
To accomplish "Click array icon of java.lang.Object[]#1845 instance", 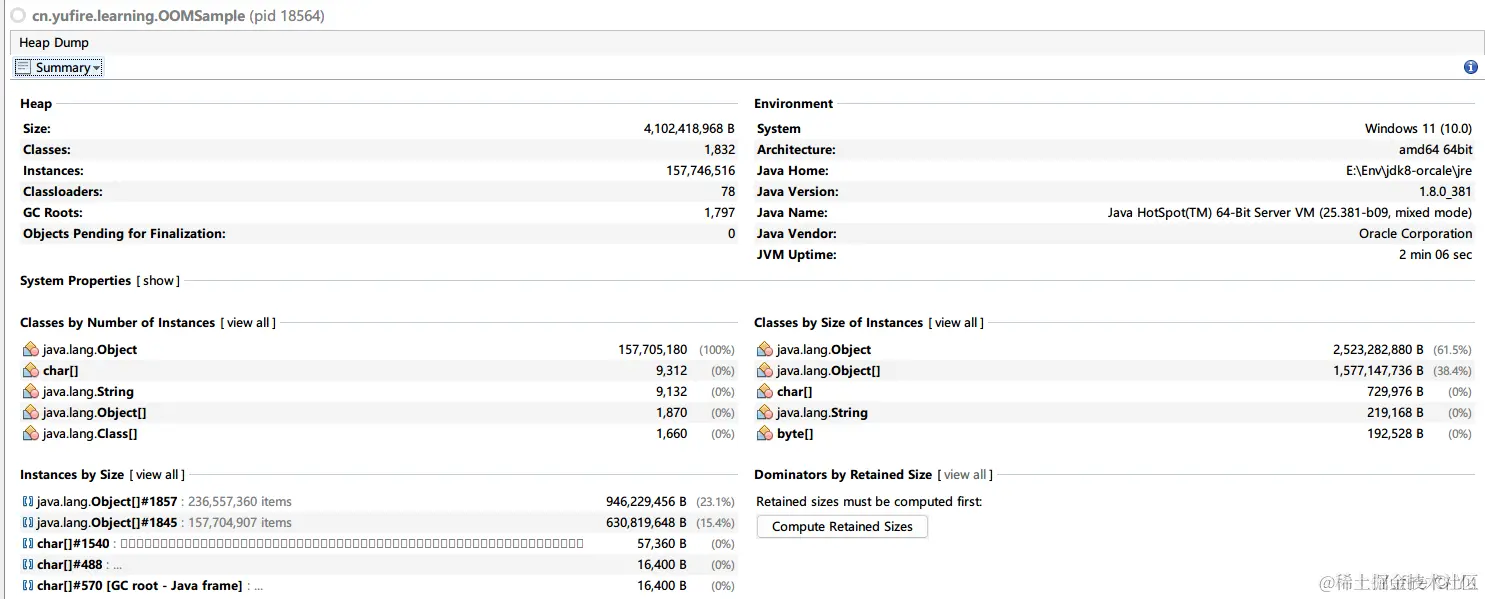I will coord(28,523).
